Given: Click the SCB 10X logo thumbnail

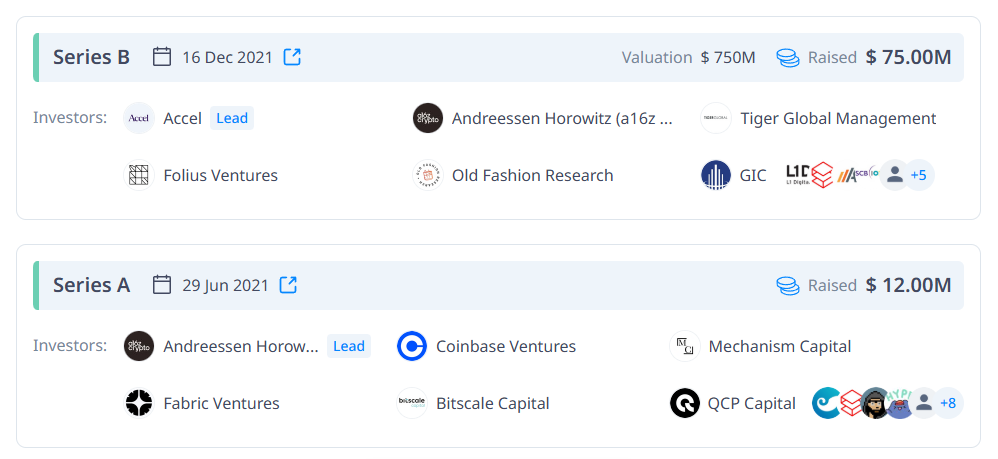Looking at the screenshot, I should click(868, 173).
